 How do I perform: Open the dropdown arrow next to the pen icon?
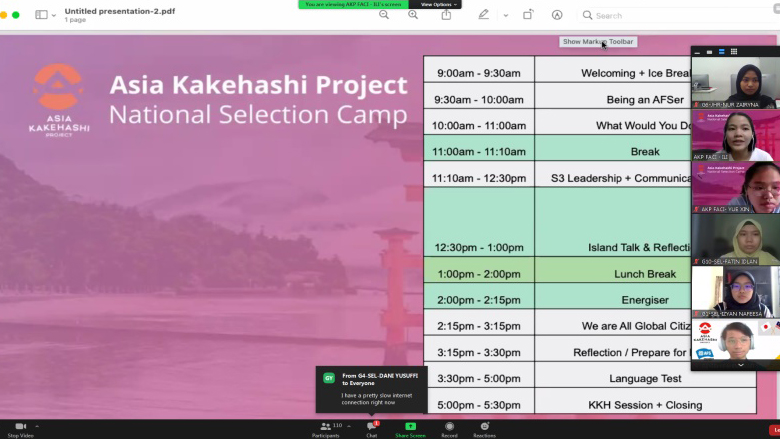pos(505,15)
